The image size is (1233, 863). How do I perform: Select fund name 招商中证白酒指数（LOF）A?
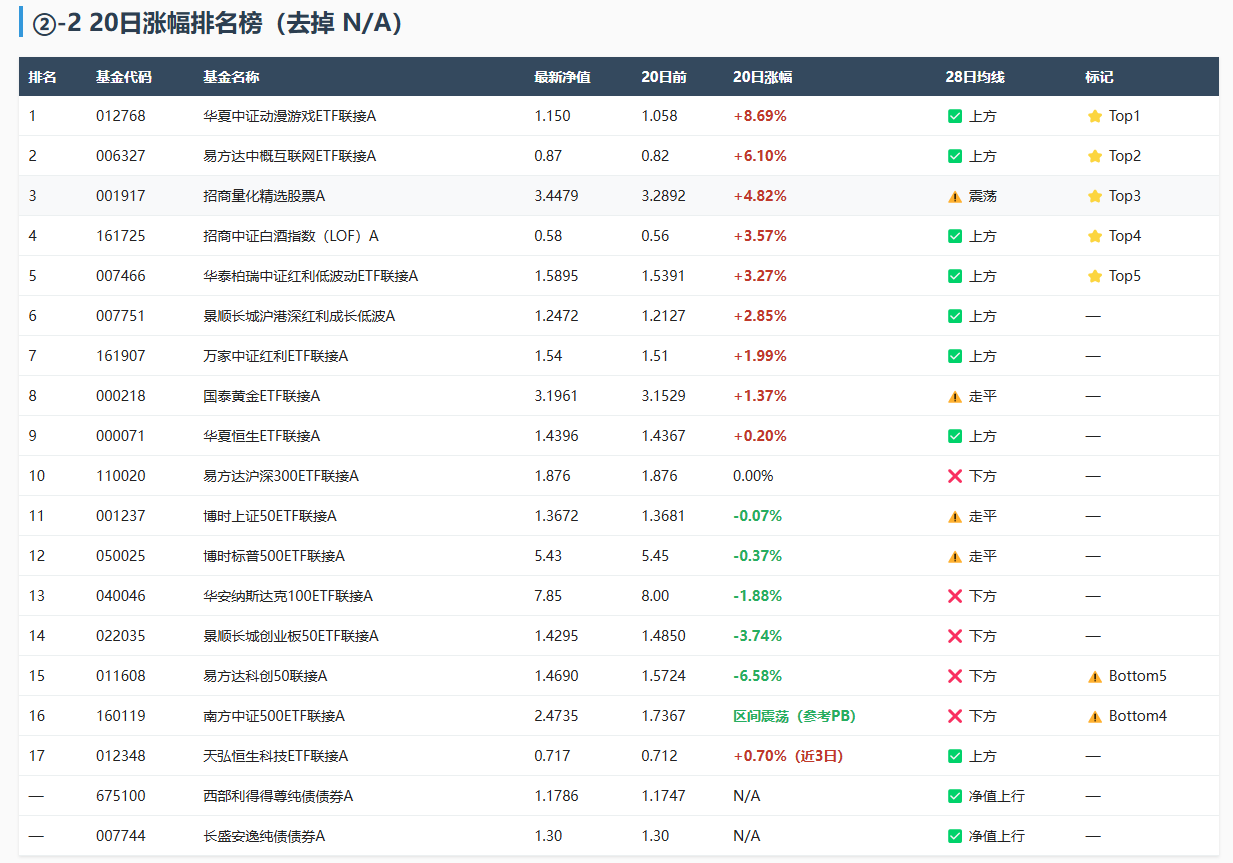click(291, 236)
